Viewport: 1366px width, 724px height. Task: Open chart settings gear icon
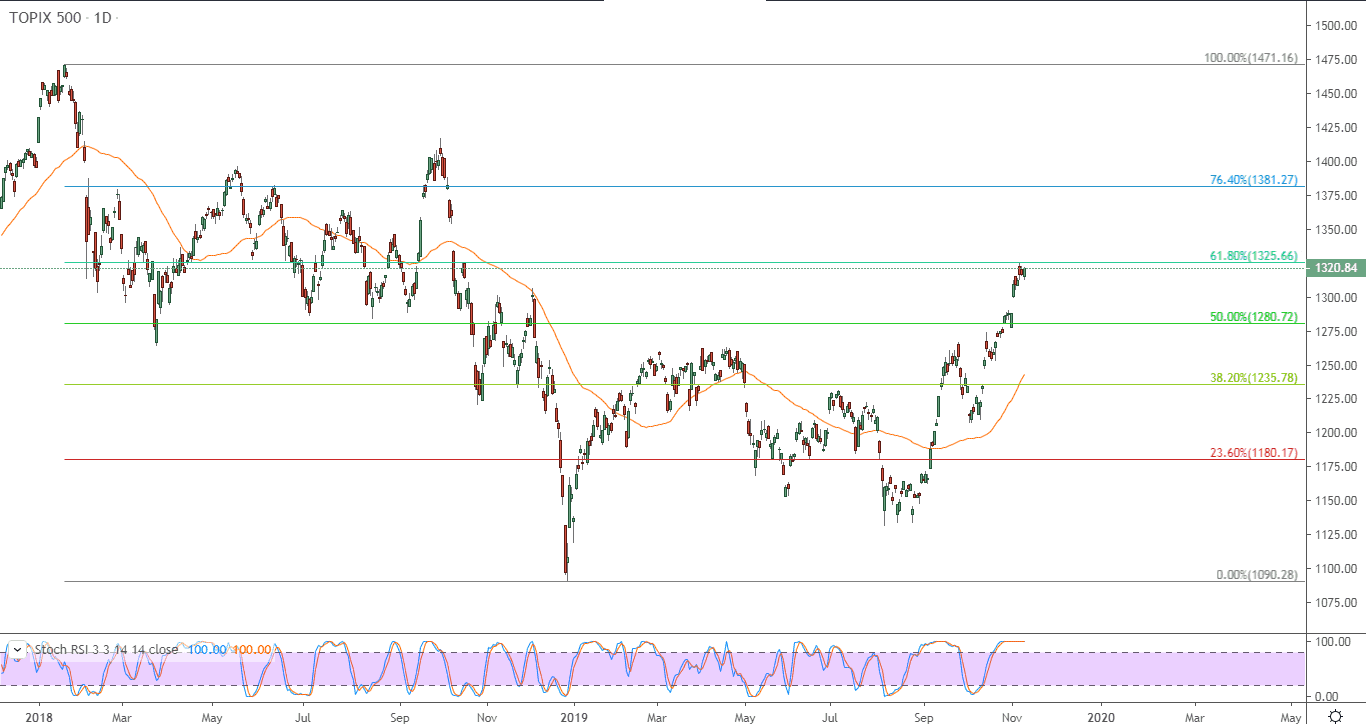(1336, 716)
